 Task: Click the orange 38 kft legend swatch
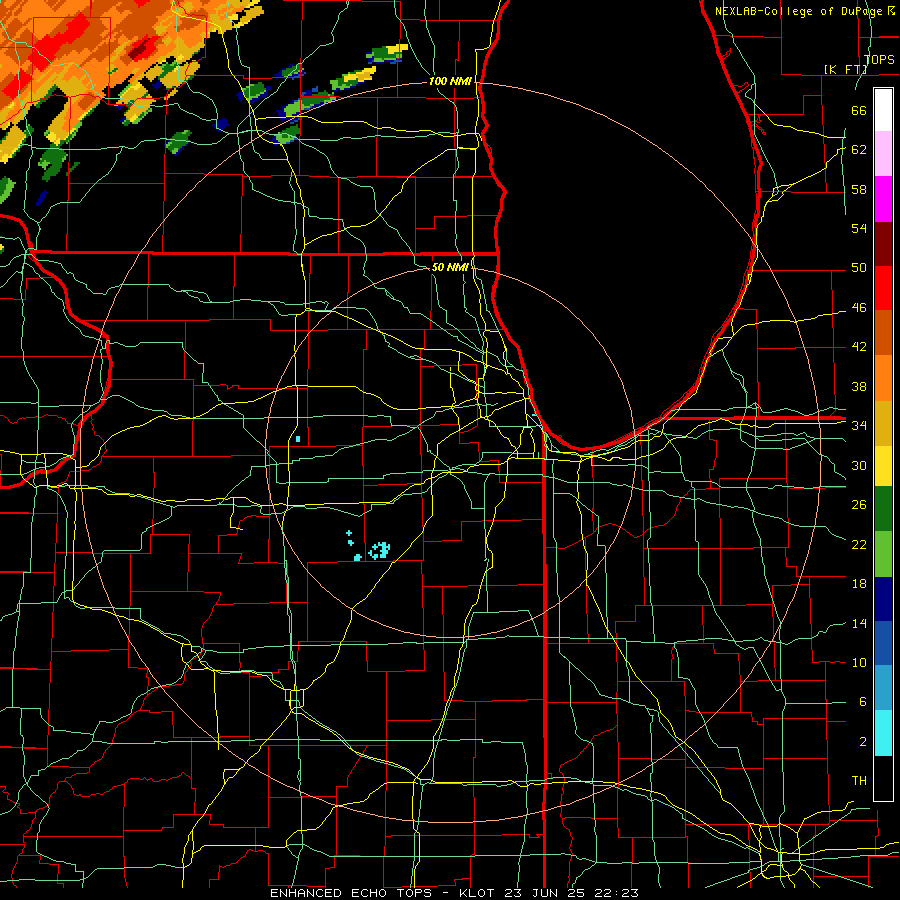pos(883,378)
